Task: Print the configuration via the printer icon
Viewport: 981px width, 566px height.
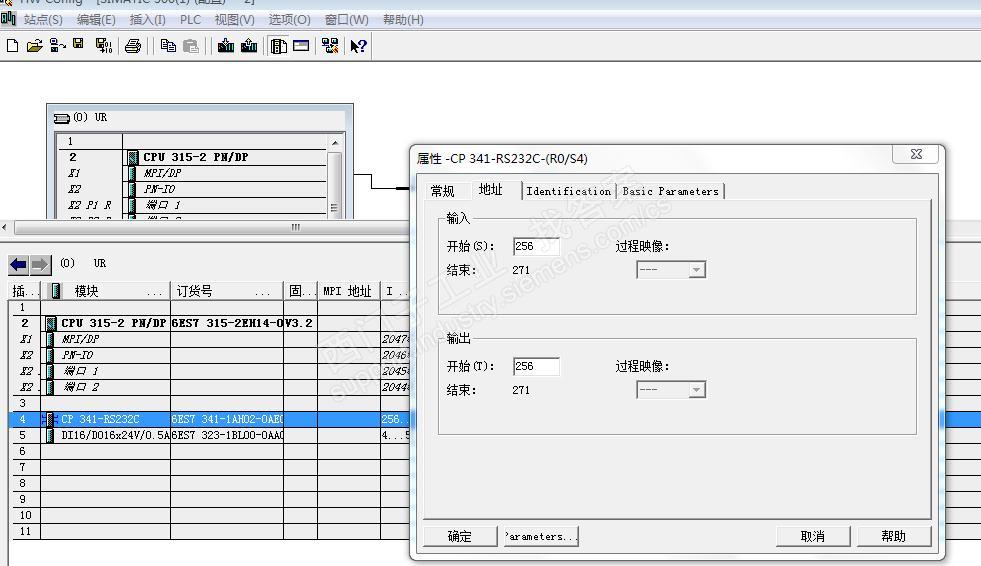Action: (133, 46)
